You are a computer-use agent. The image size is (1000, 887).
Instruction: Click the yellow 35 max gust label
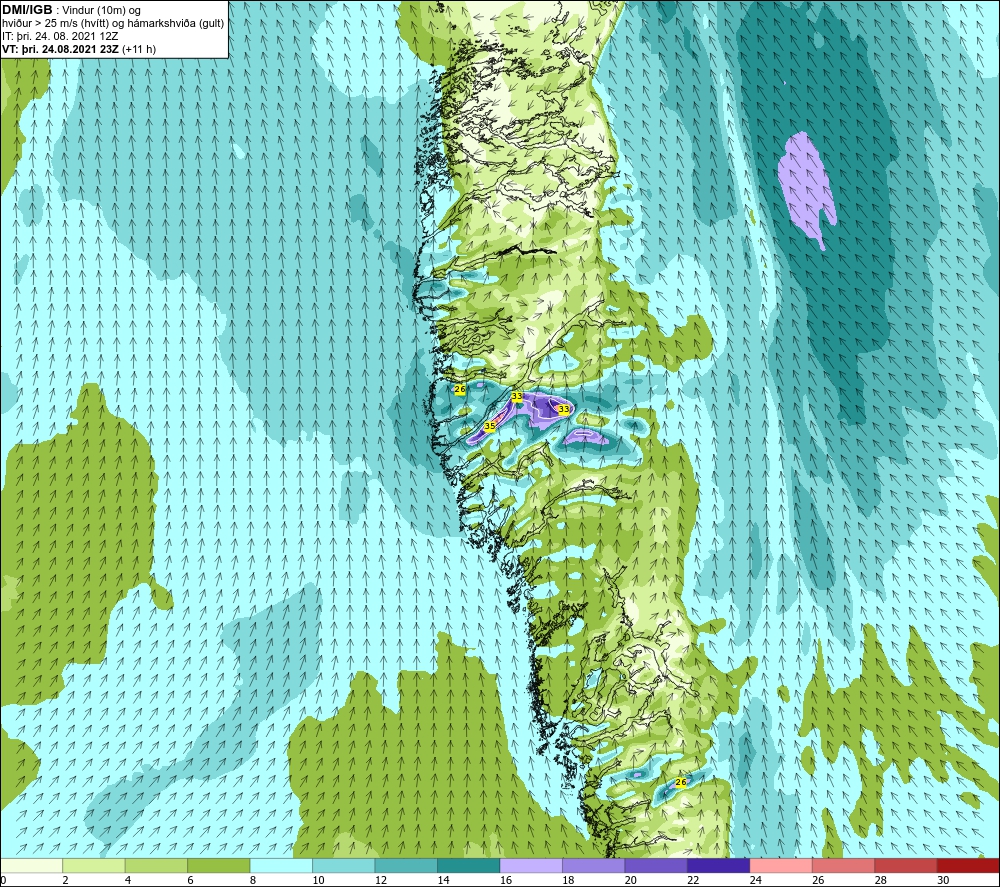[x=490, y=426]
